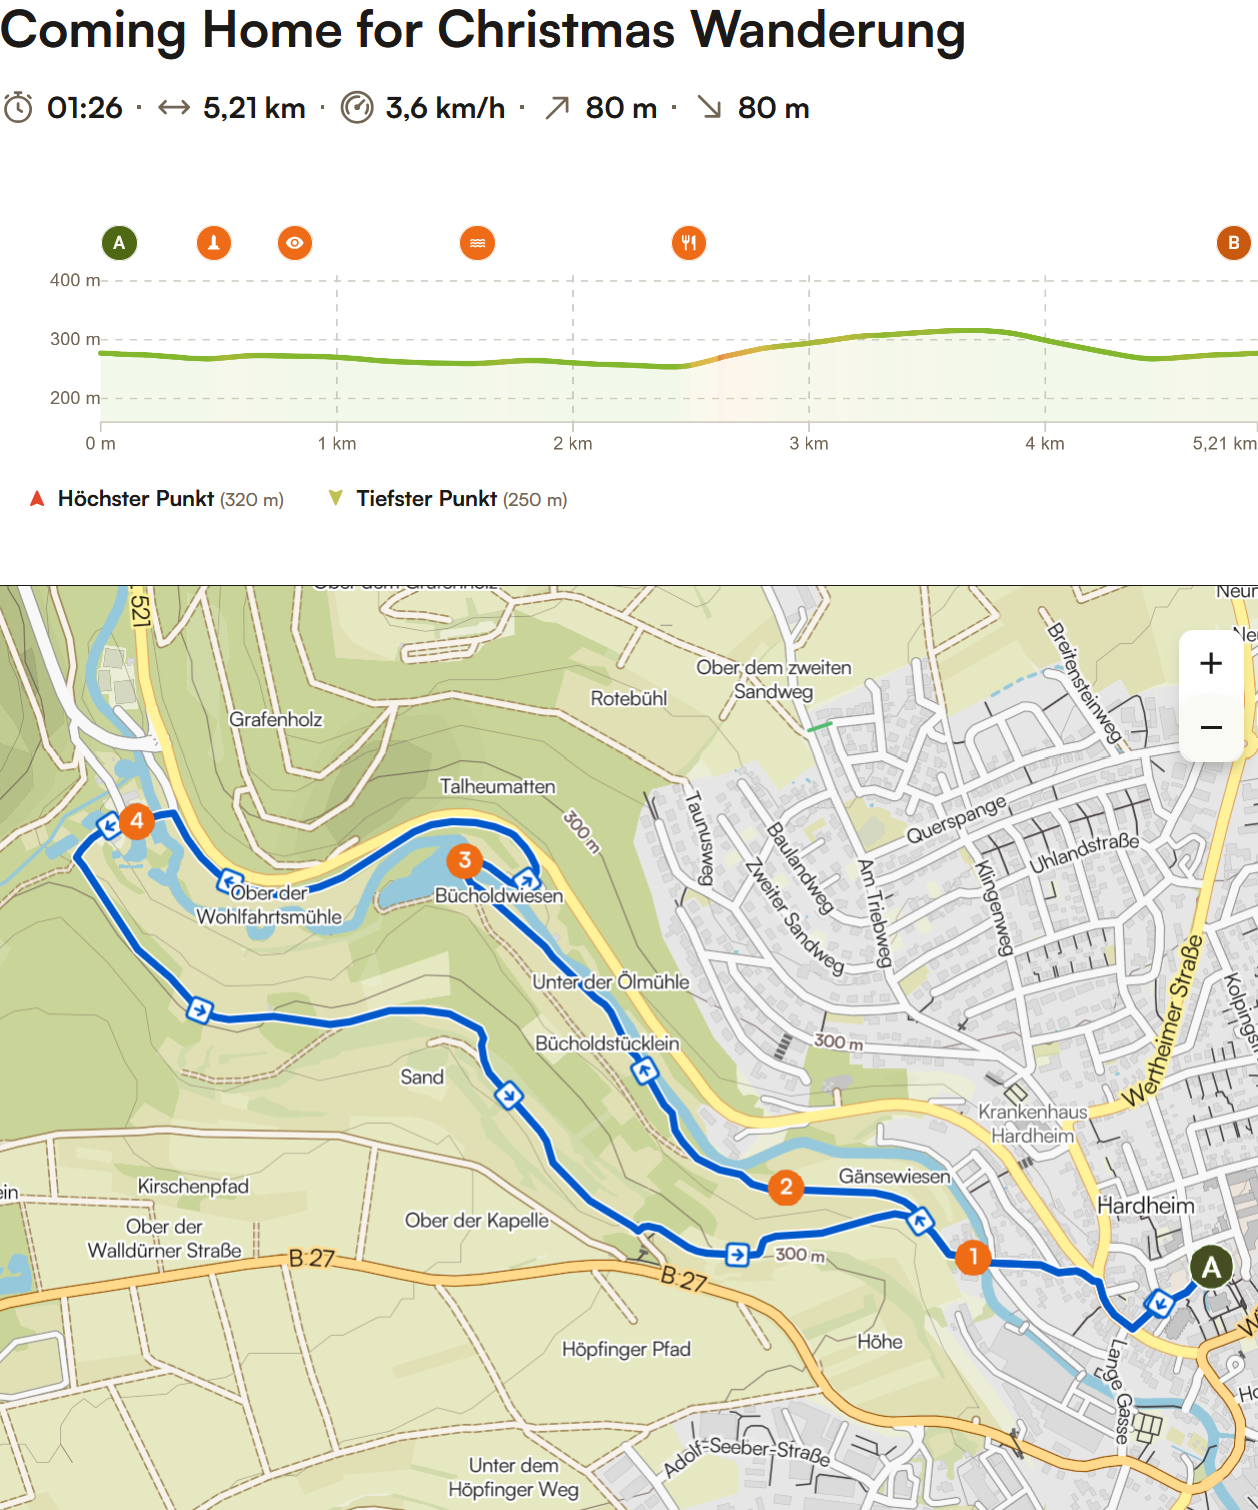
Task: Click the descent down-right arrow icon
Action: 709,108
